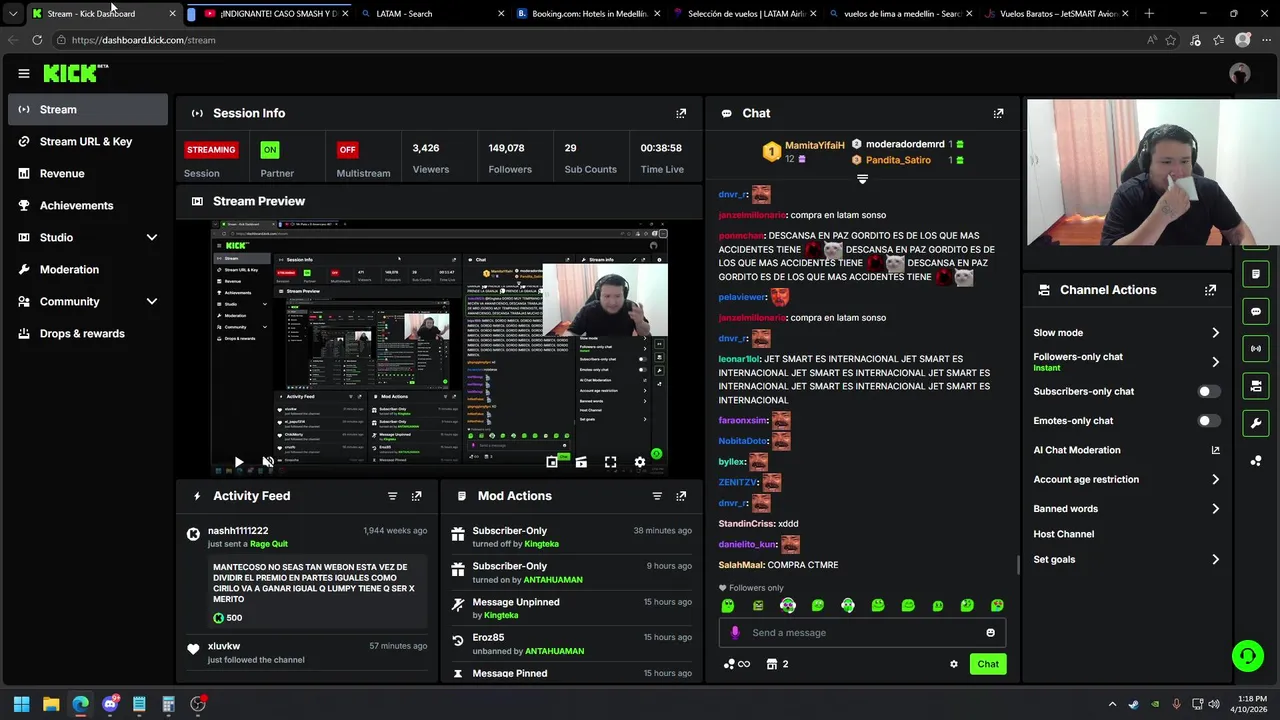Viewport: 1280px width, 720px height.
Task: Click the xluvkw follower entry name
Action: pos(224,647)
